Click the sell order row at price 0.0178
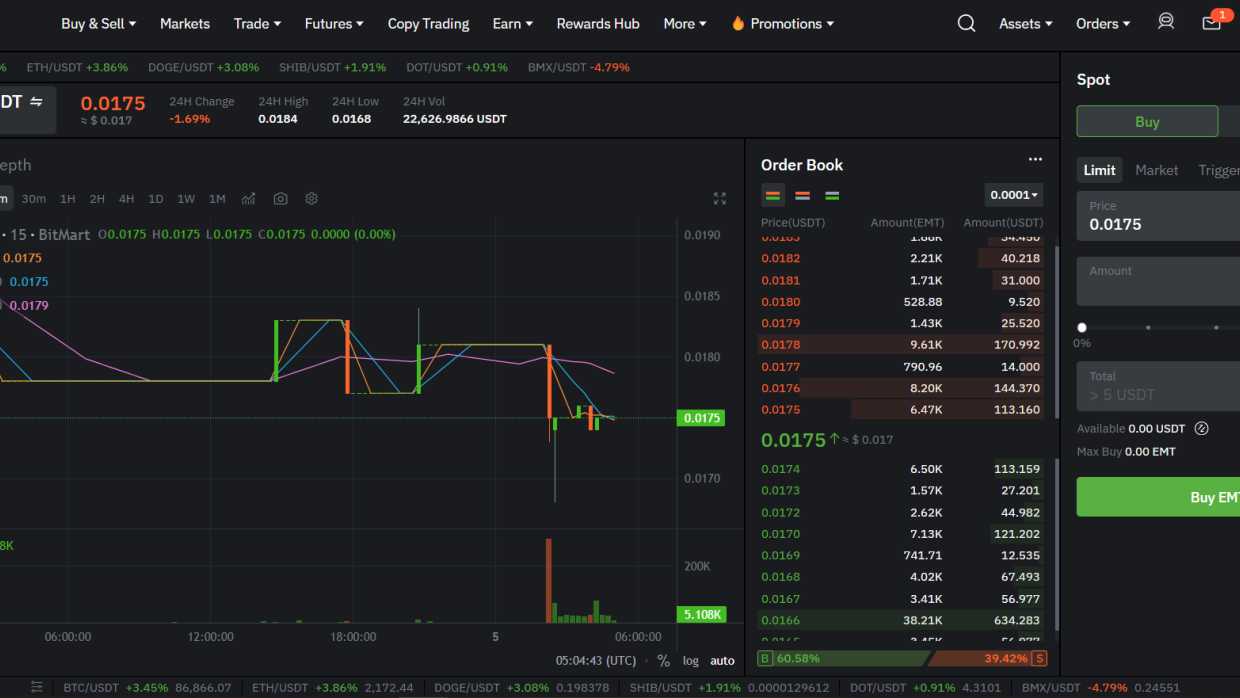This screenshot has width=1240, height=698. 902,345
